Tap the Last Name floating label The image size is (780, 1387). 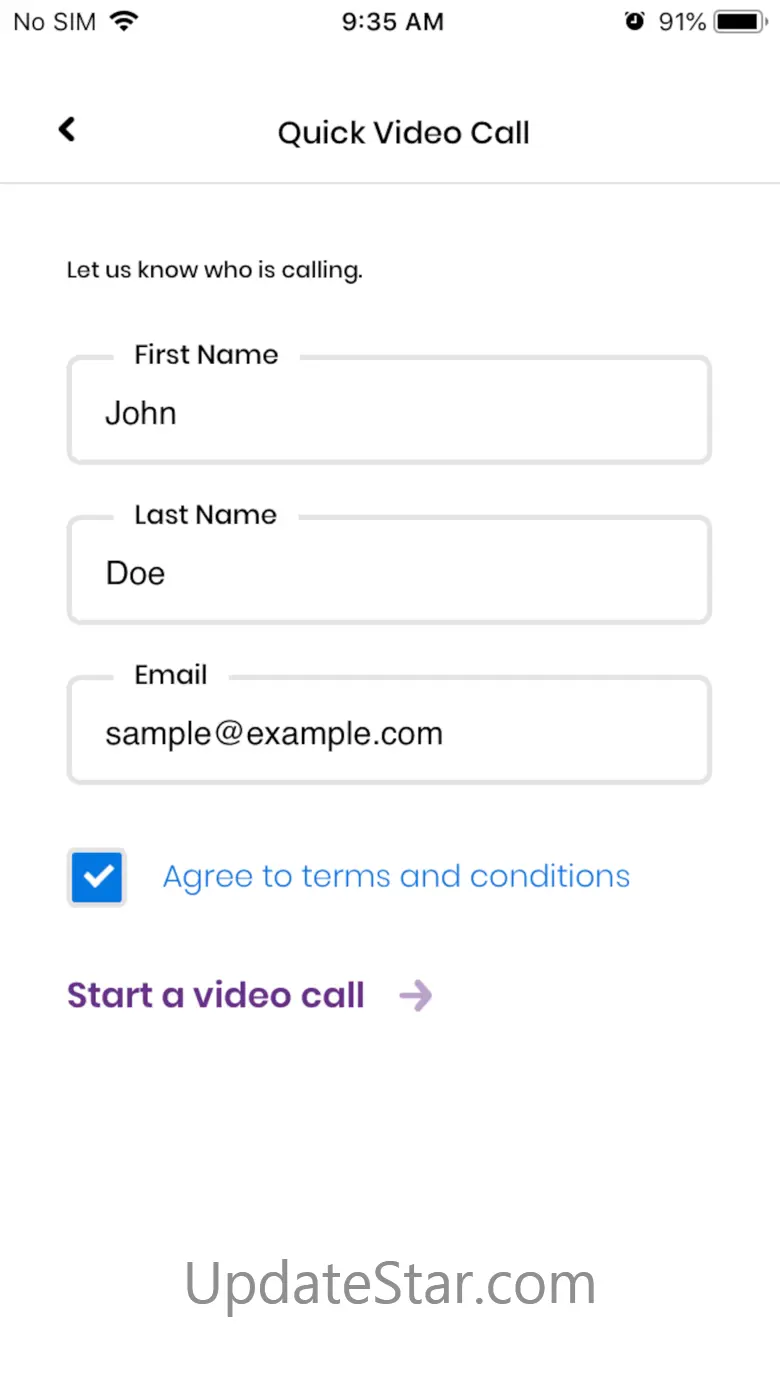coord(205,515)
